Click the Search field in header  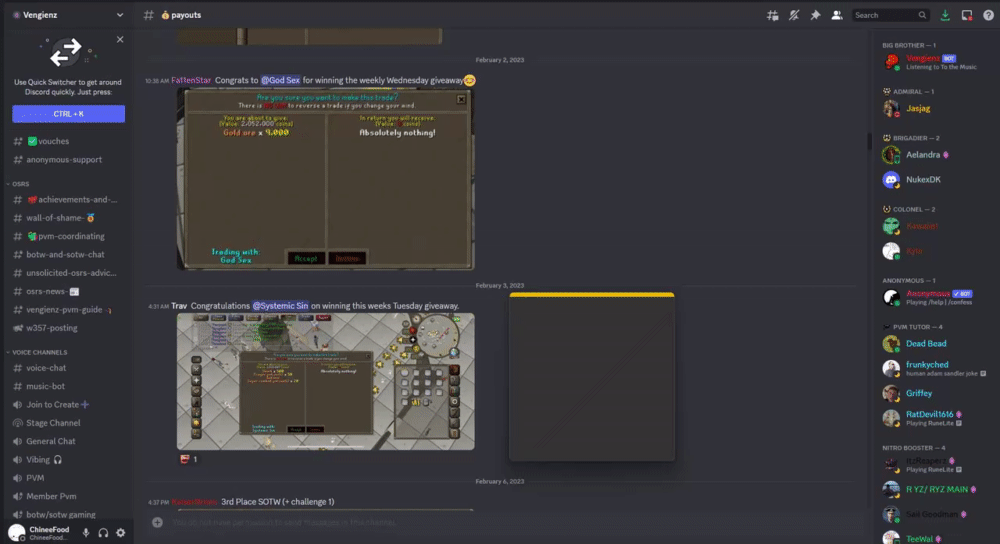[890, 15]
